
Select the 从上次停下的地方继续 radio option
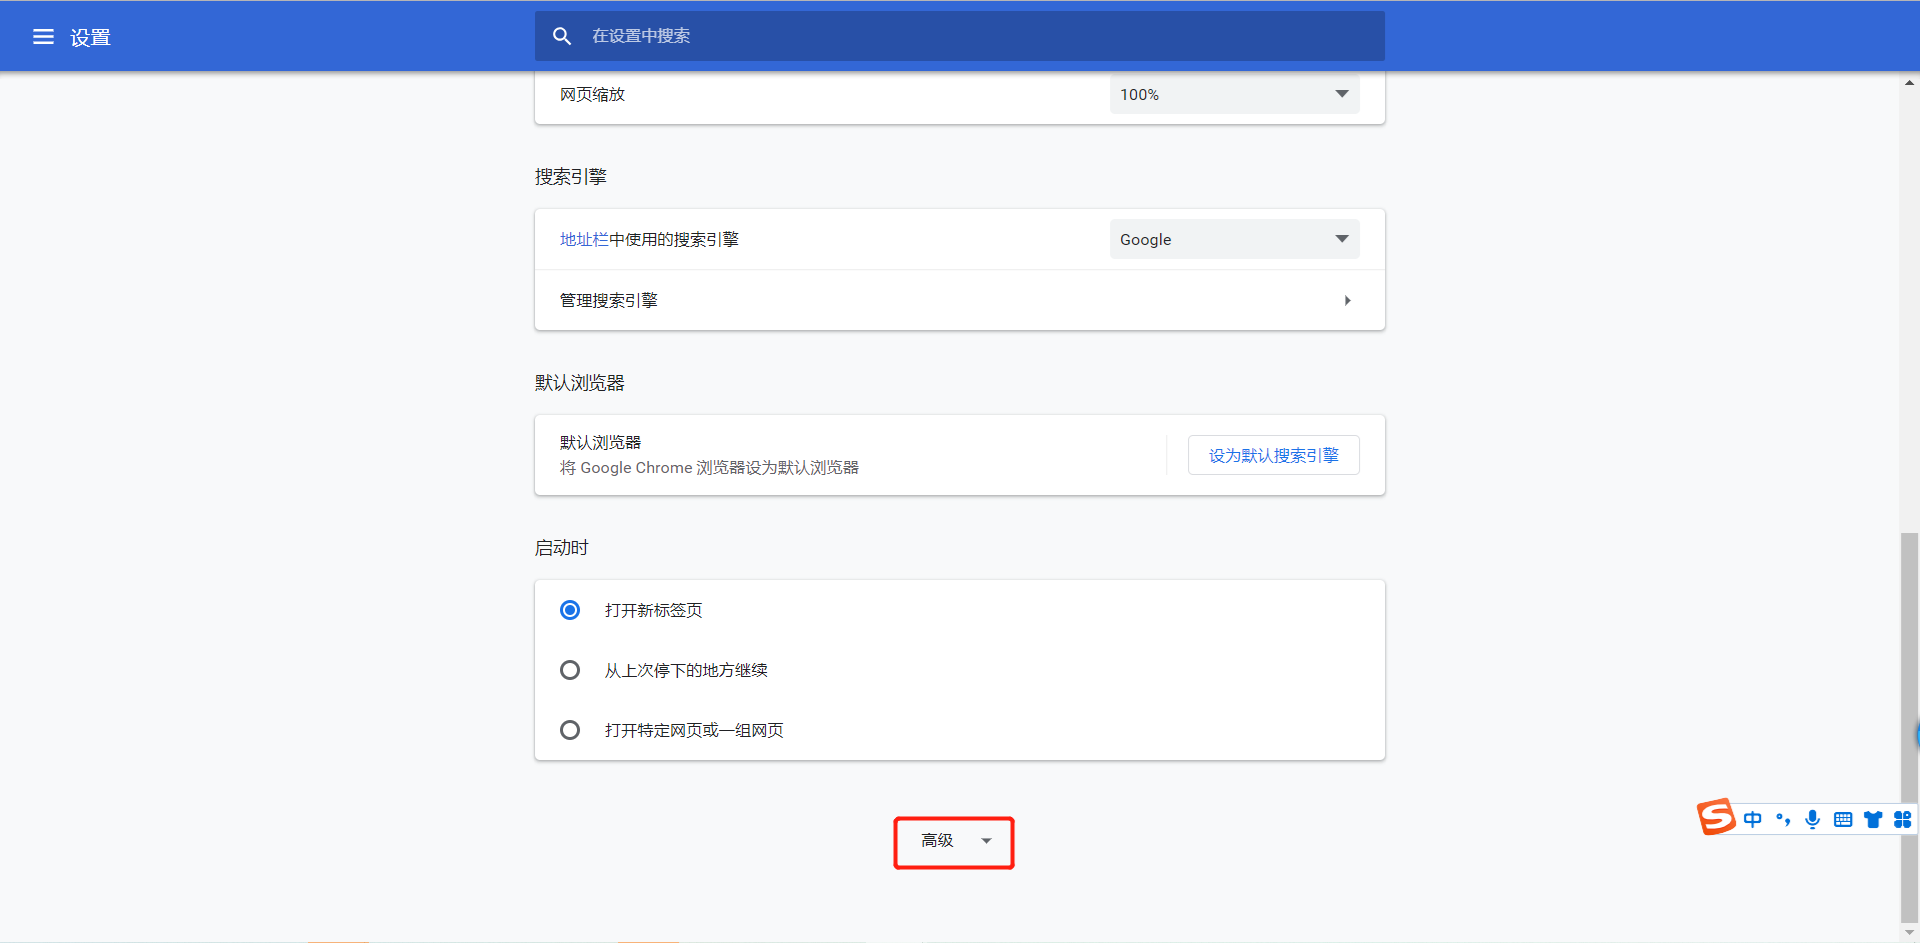tap(570, 670)
